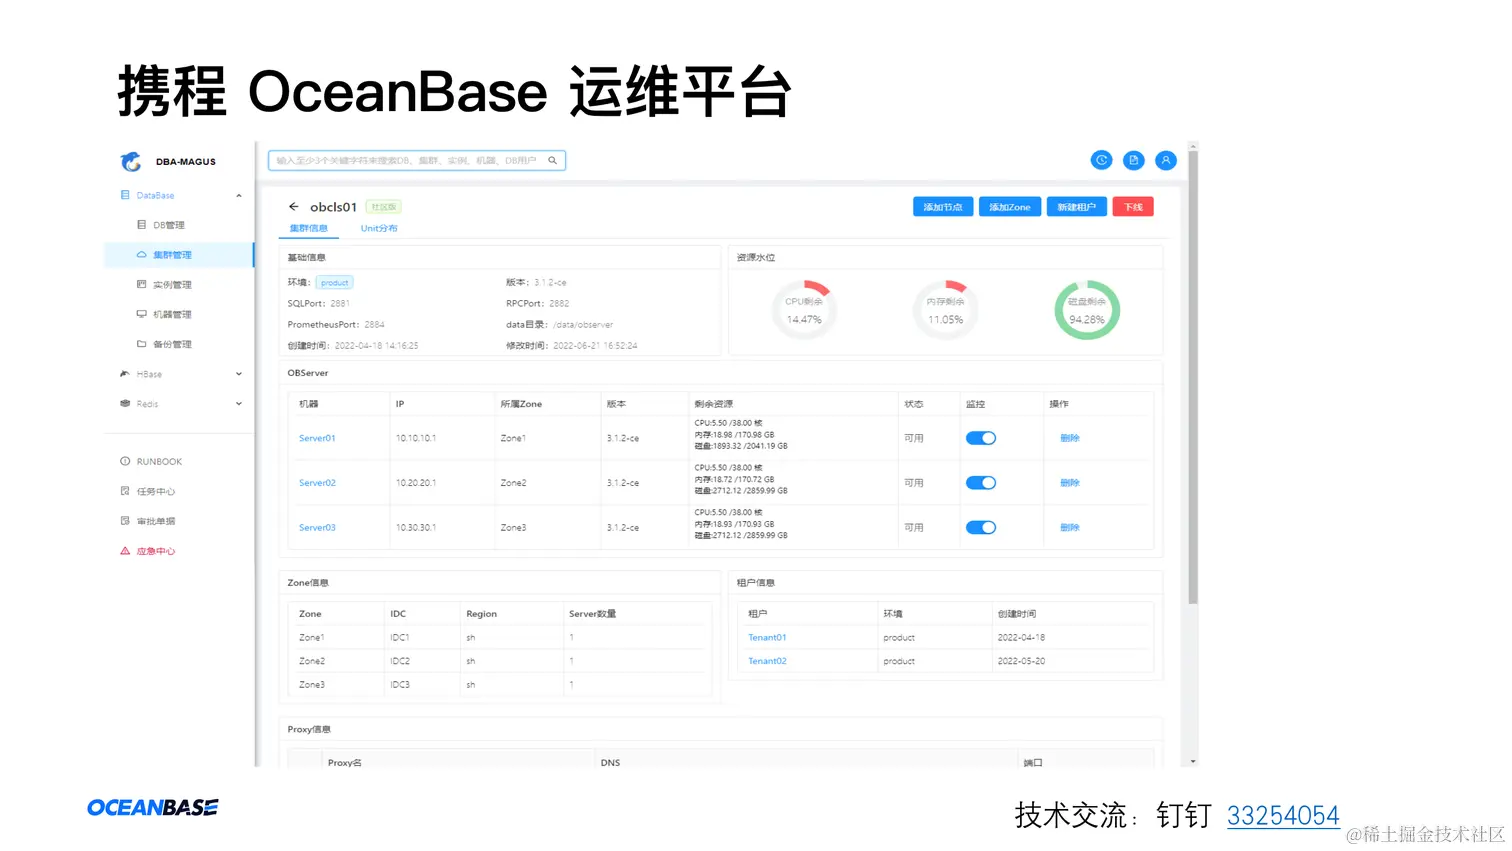
Task: Click the vertical scrollbar thumb
Action: point(1193,378)
